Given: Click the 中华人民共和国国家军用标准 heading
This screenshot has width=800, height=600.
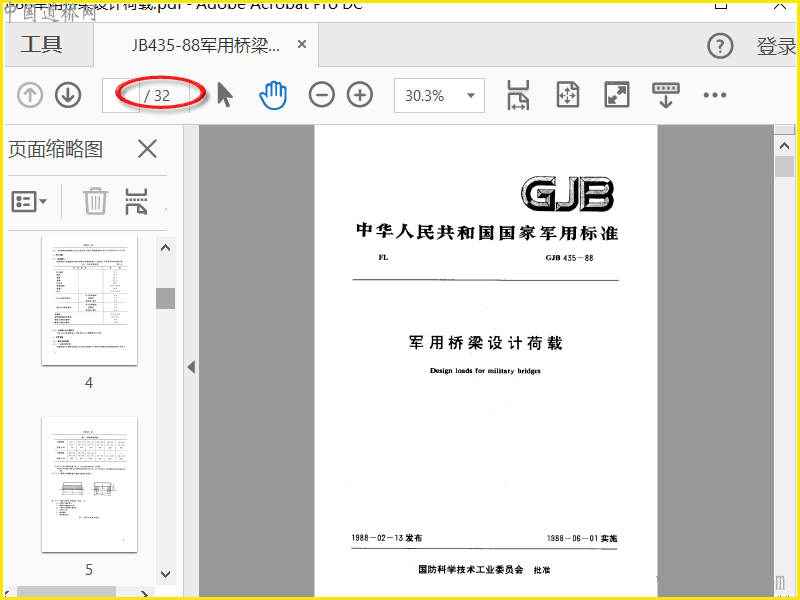Looking at the screenshot, I should tap(487, 233).
